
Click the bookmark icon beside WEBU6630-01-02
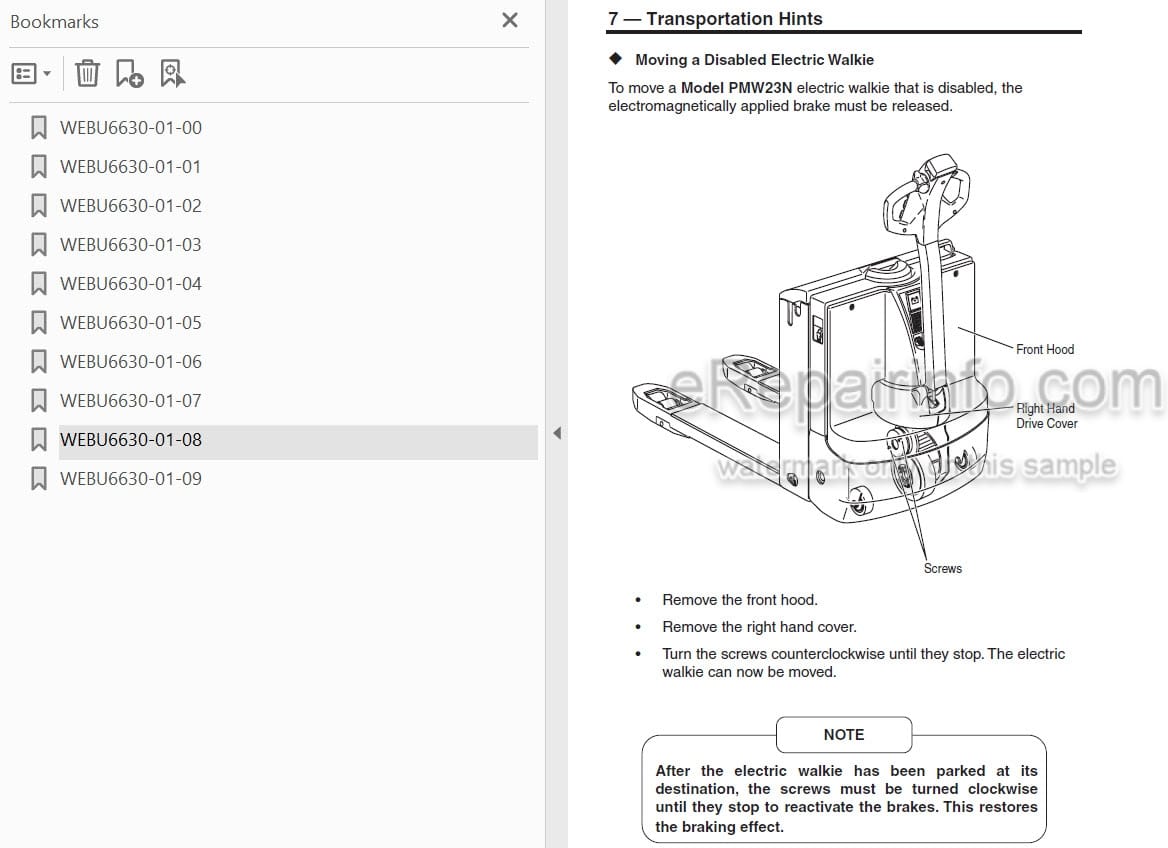point(39,205)
